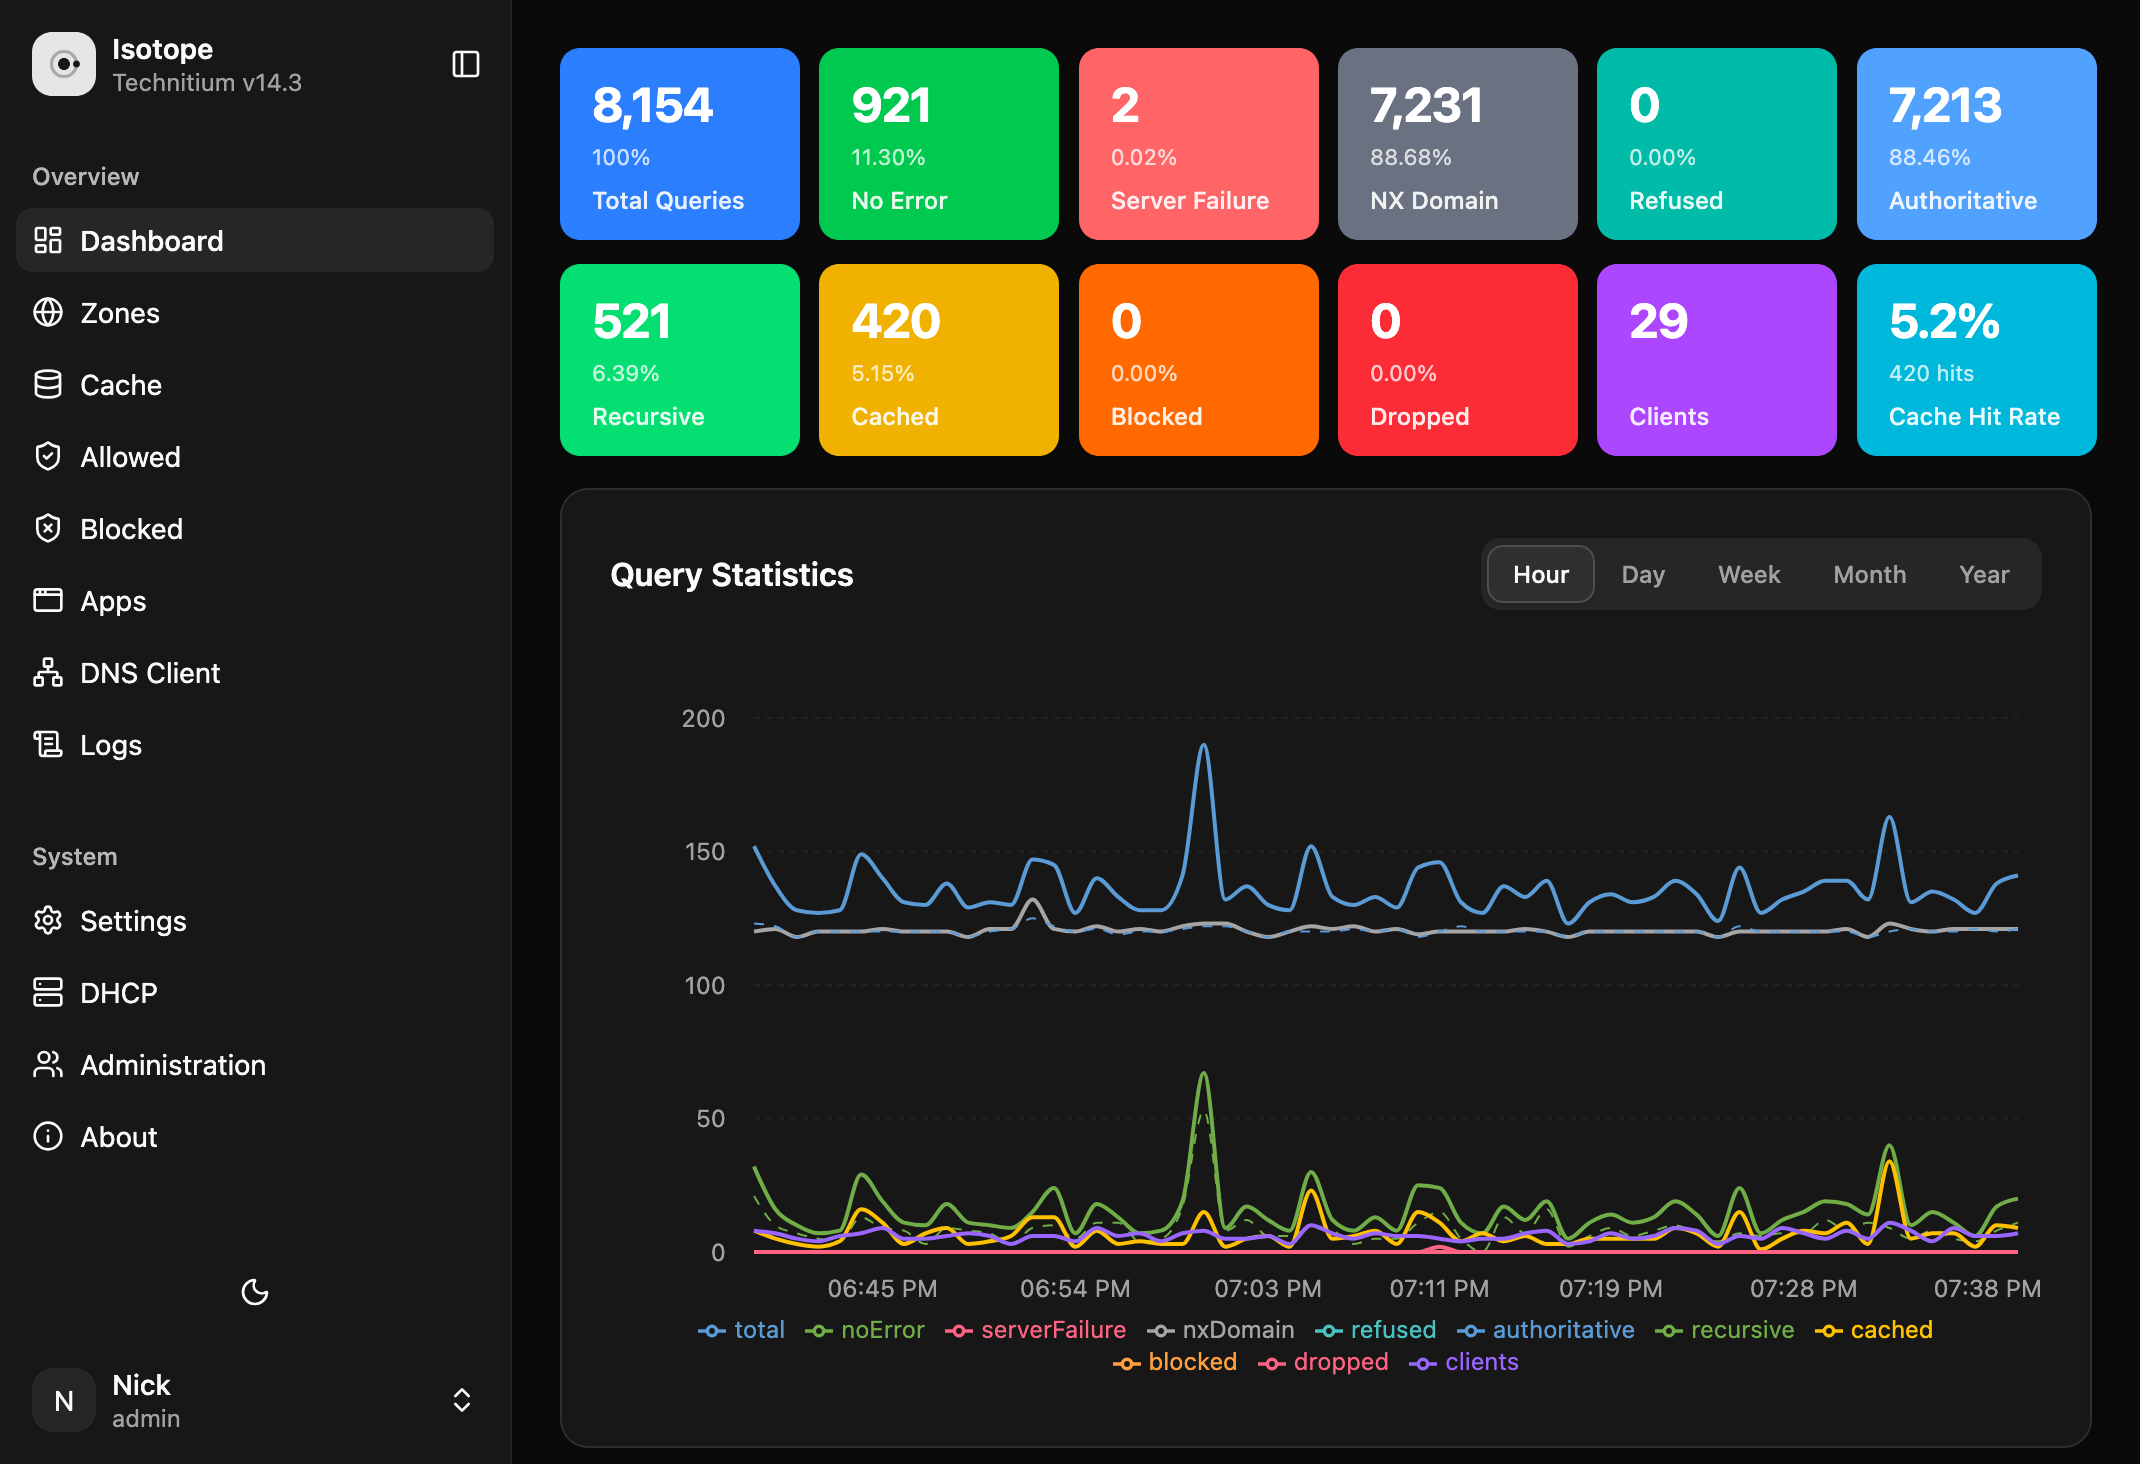The image size is (2140, 1464).
Task: Switch to the Week time range tab
Action: pyautogui.click(x=1749, y=574)
